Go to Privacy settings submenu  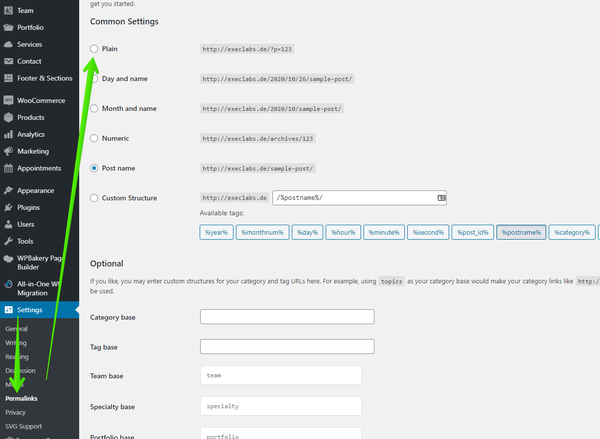tap(16, 413)
